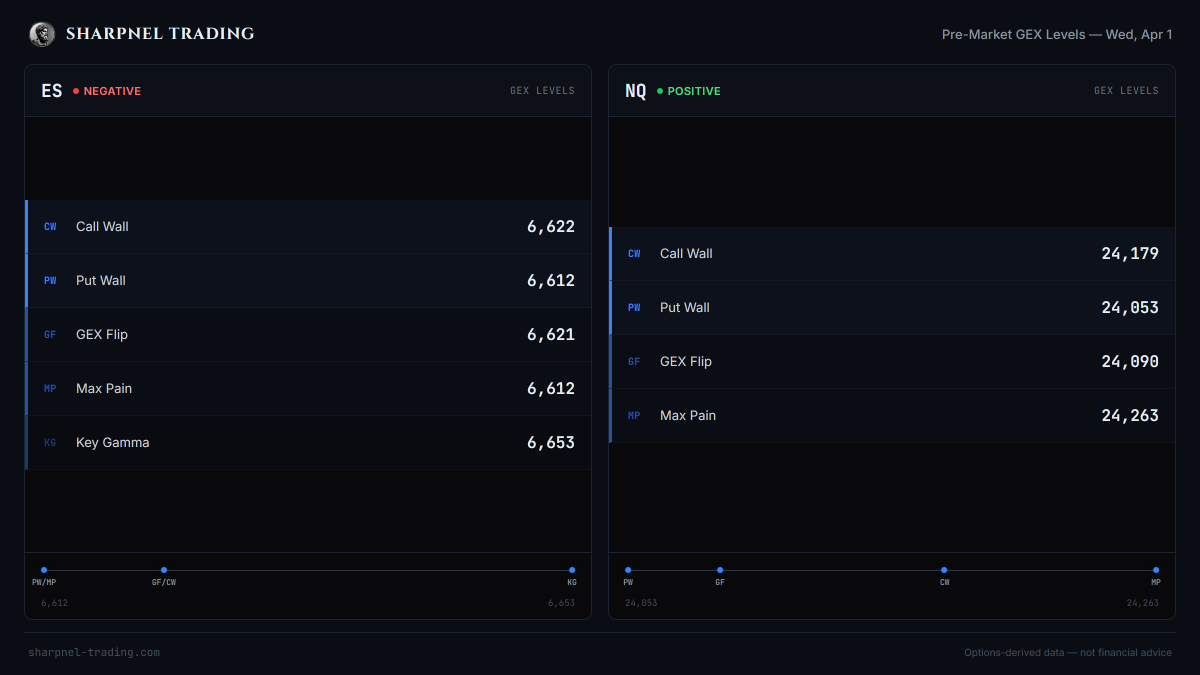Click the PW badge in ES panel list
The width and height of the screenshot is (1200, 675).
[x=50, y=281]
